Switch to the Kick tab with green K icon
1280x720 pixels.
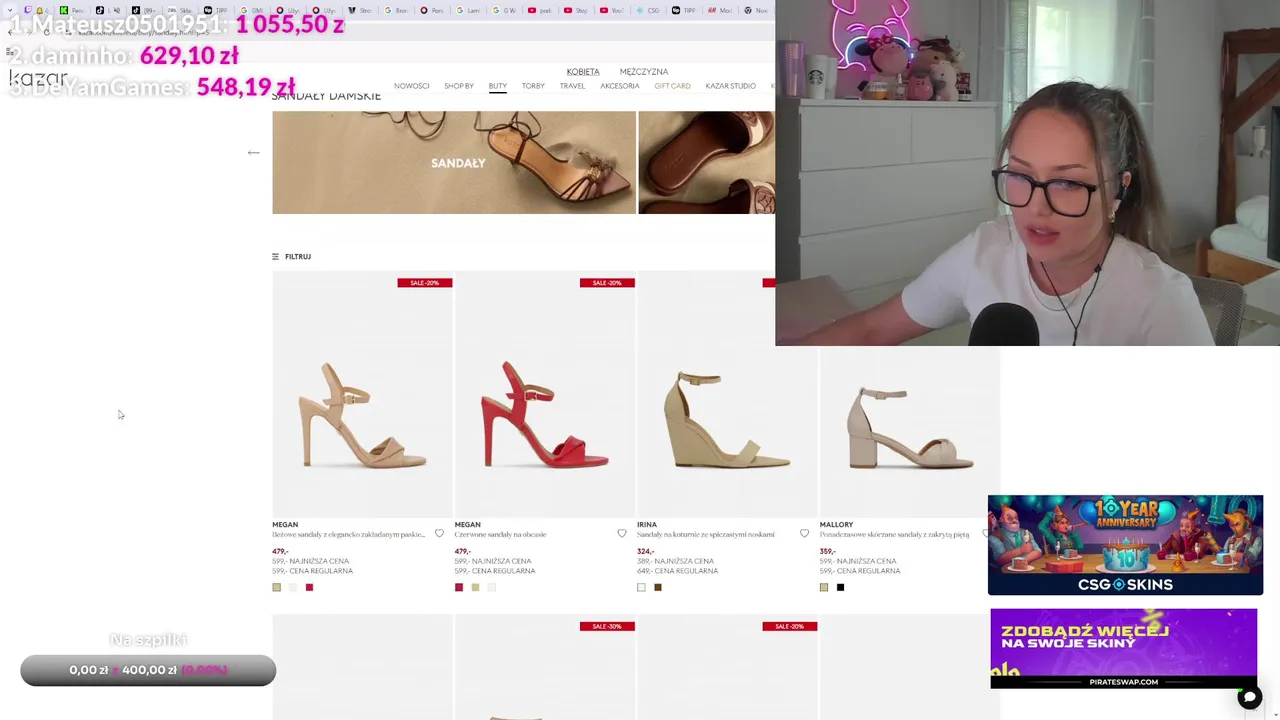pyautogui.click(x=70, y=11)
